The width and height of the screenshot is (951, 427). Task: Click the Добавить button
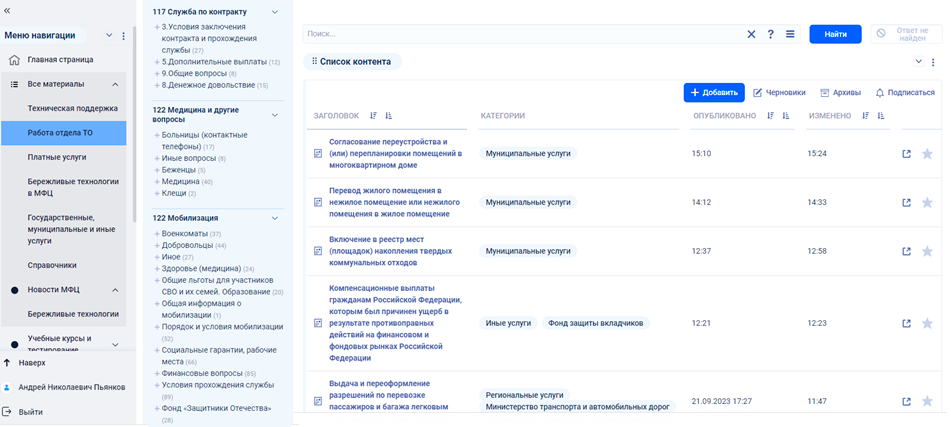click(714, 93)
